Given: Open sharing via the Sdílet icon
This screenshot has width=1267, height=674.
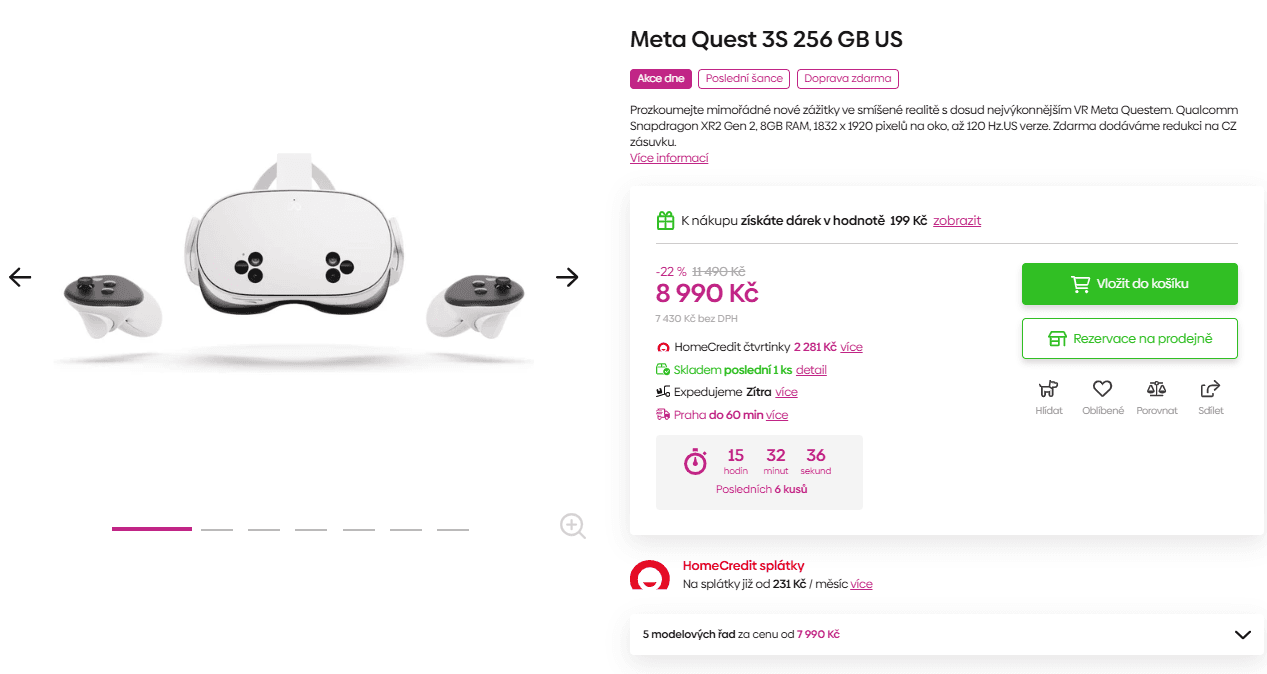Looking at the screenshot, I should tap(1210, 389).
